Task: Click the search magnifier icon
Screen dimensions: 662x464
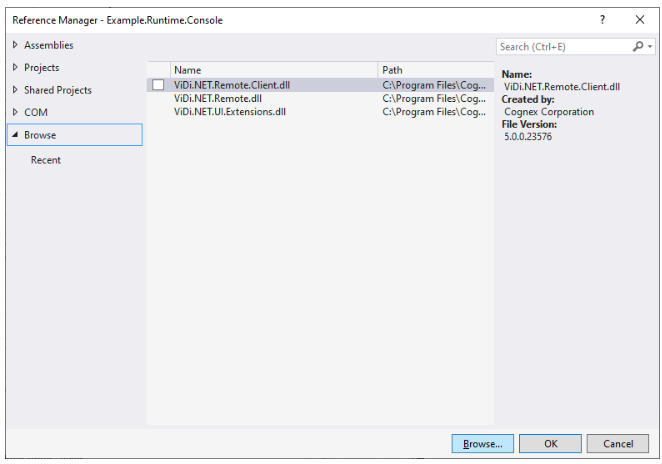Action: [x=638, y=46]
